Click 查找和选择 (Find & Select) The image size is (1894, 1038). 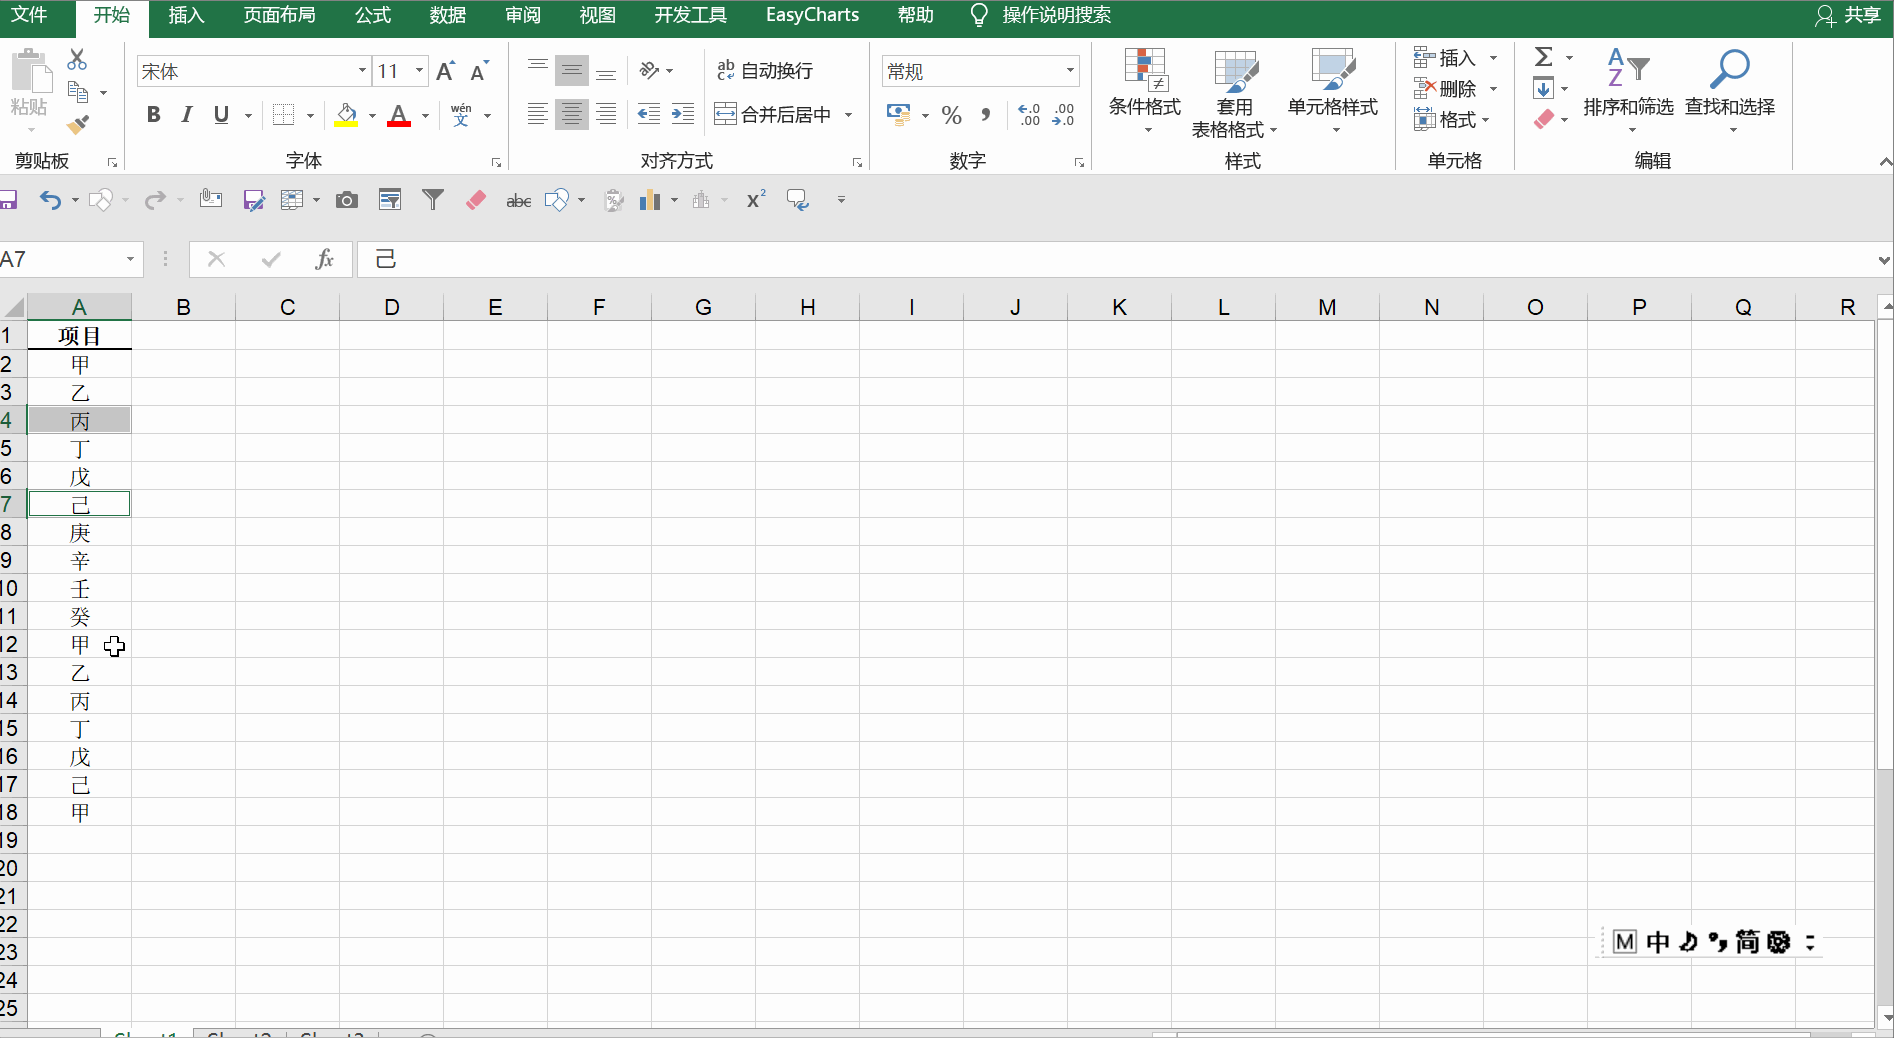pos(1730,92)
